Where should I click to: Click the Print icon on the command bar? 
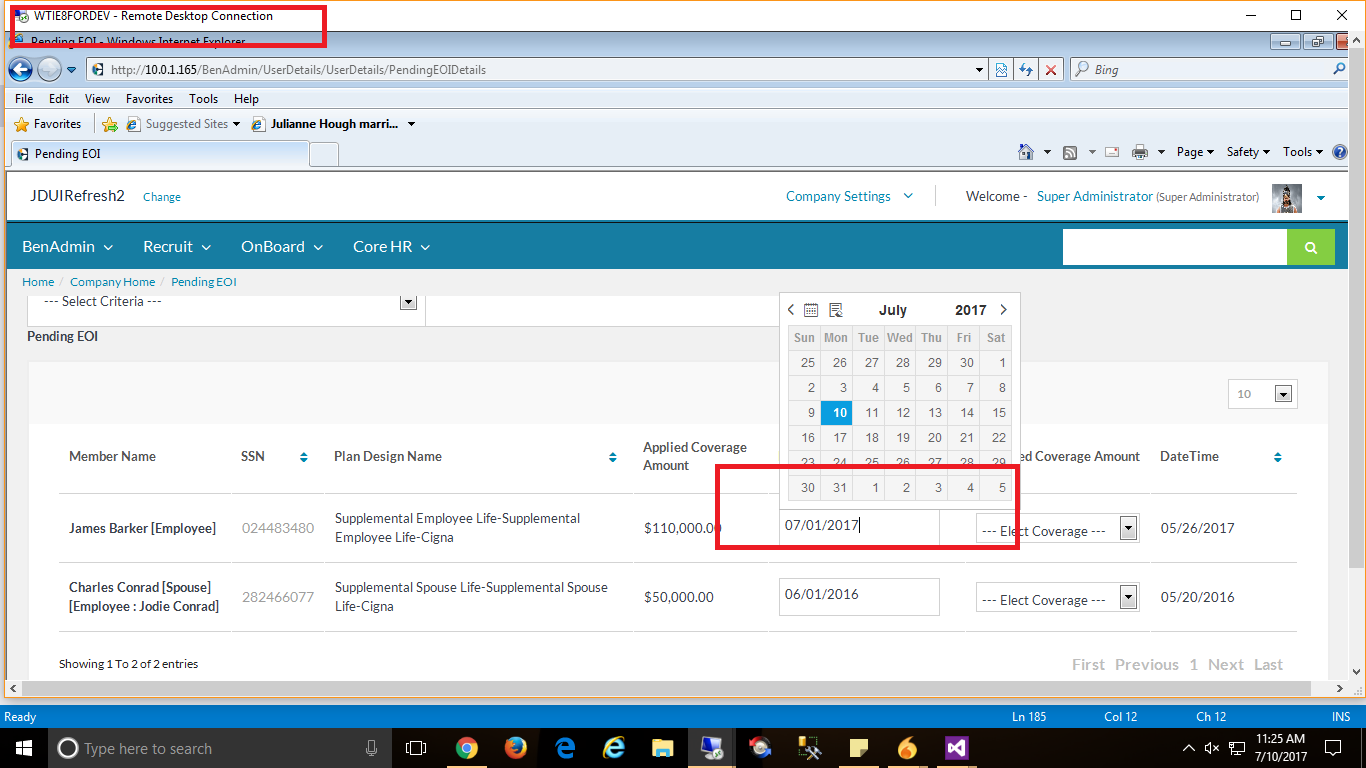point(1140,151)
